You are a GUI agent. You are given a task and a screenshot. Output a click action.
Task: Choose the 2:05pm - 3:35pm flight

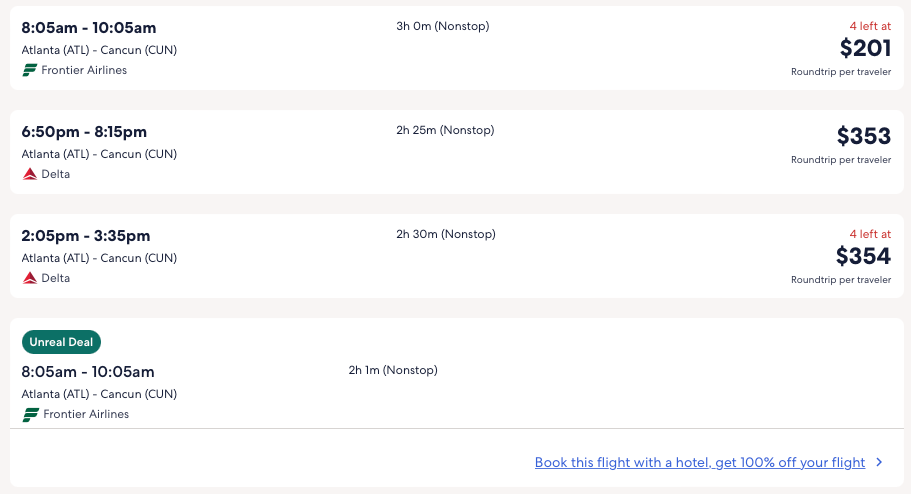(x=86, y=236)
